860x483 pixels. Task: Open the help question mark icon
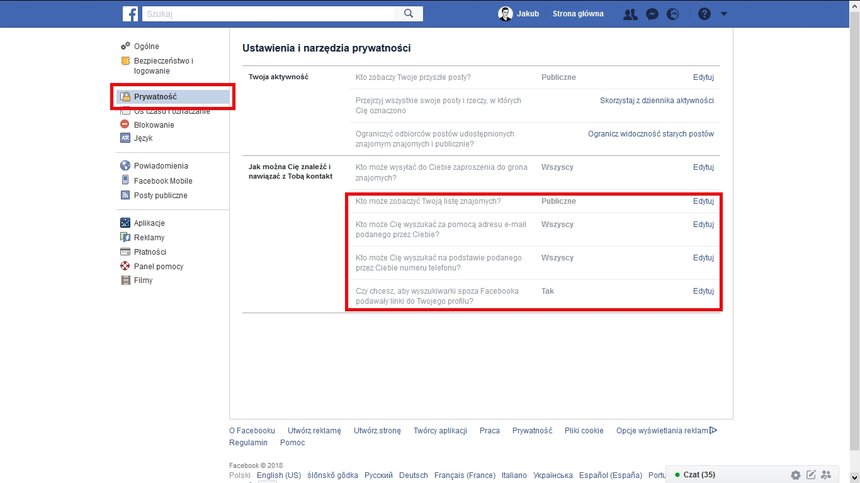pos(704,14)
